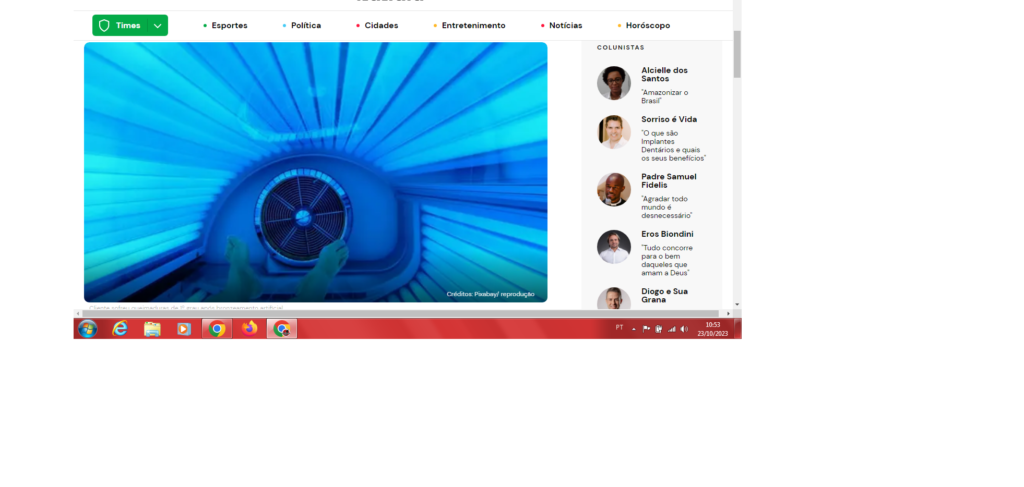Open the Entretenimento section
This screenshot has width=1024, height=487.
pos(473,25)
